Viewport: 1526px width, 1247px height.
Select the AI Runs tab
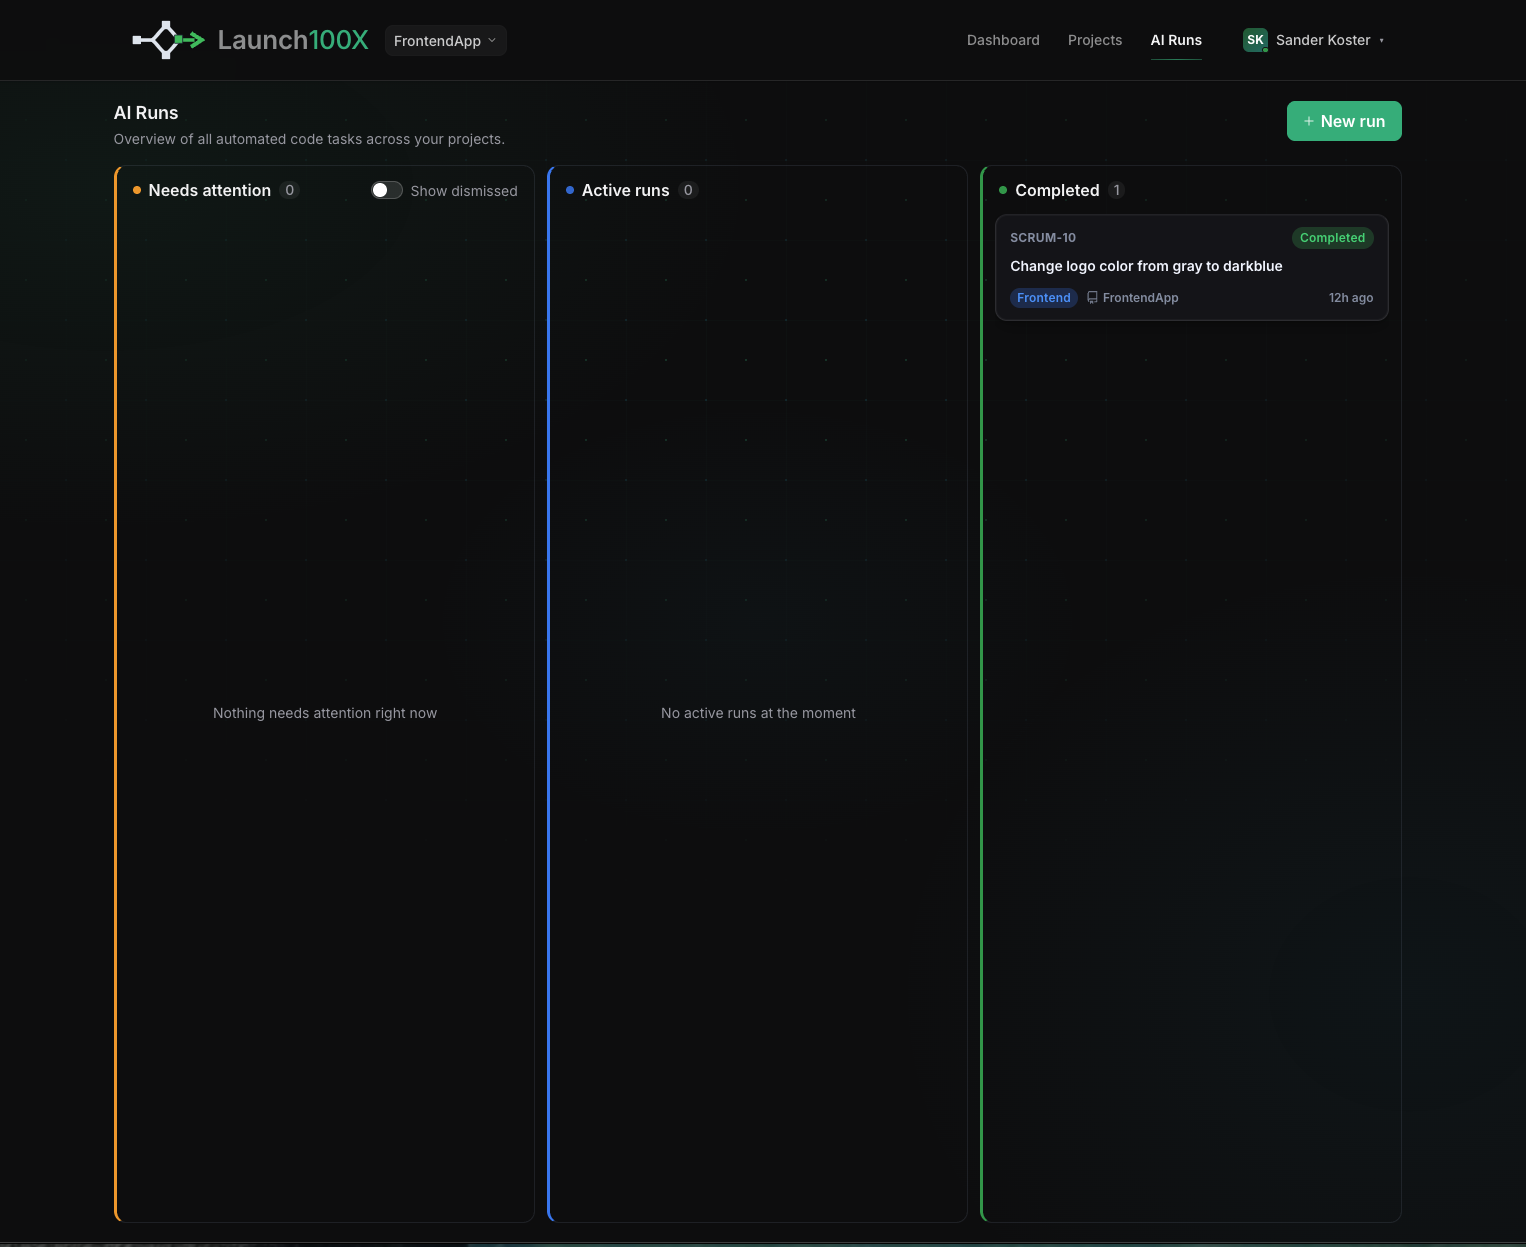(x=1175, y=40)
